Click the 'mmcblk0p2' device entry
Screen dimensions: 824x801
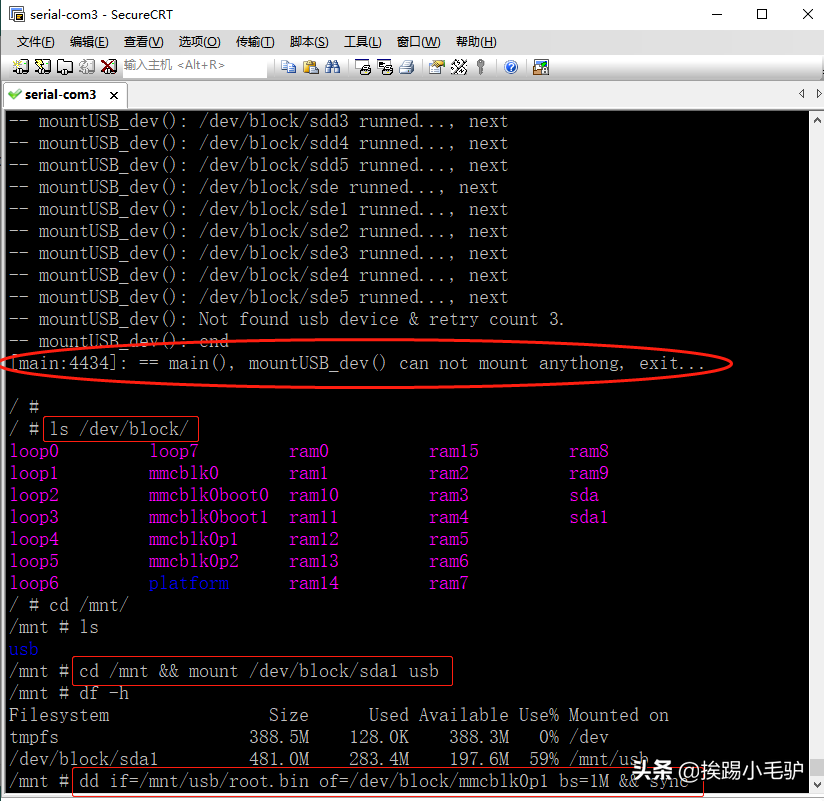click(193, 561)
